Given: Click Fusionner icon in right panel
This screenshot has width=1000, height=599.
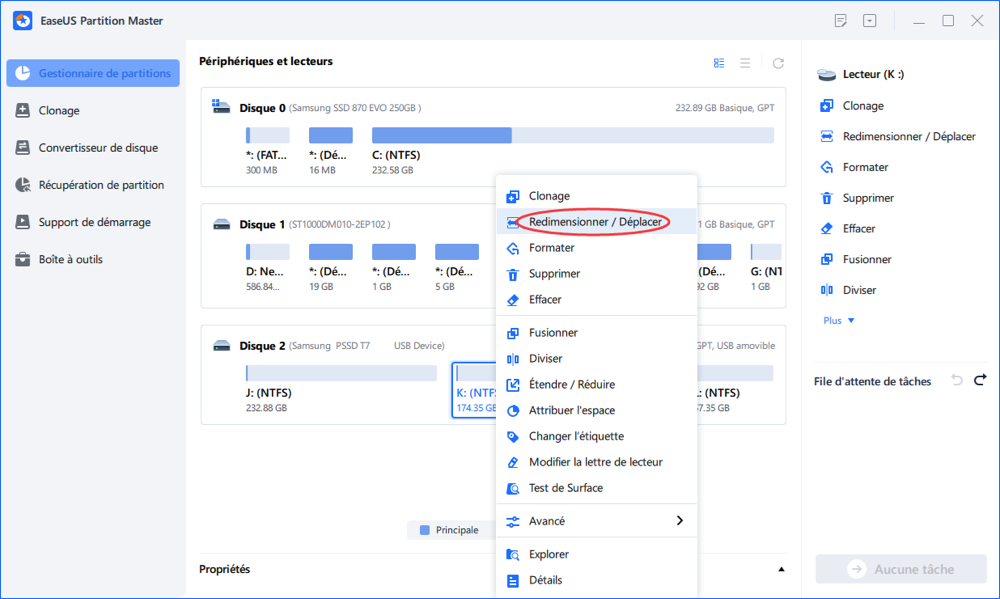Looking at the screenshot, I should (x=826, y=259).
